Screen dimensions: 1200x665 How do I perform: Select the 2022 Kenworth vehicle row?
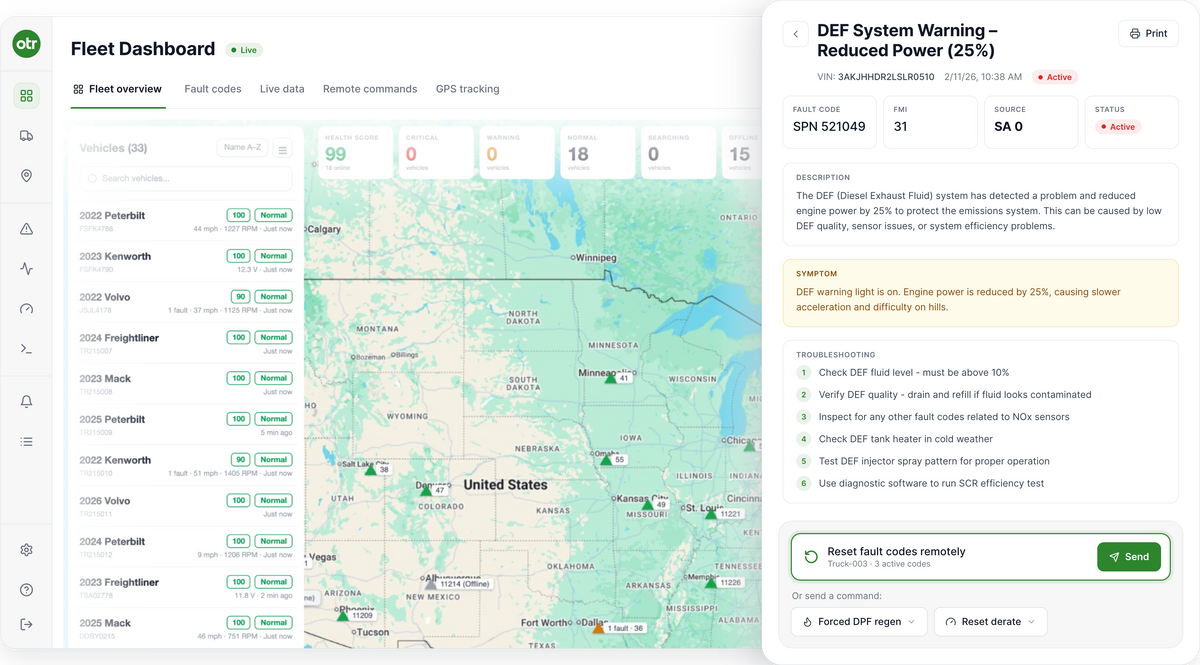pos(186,466)
